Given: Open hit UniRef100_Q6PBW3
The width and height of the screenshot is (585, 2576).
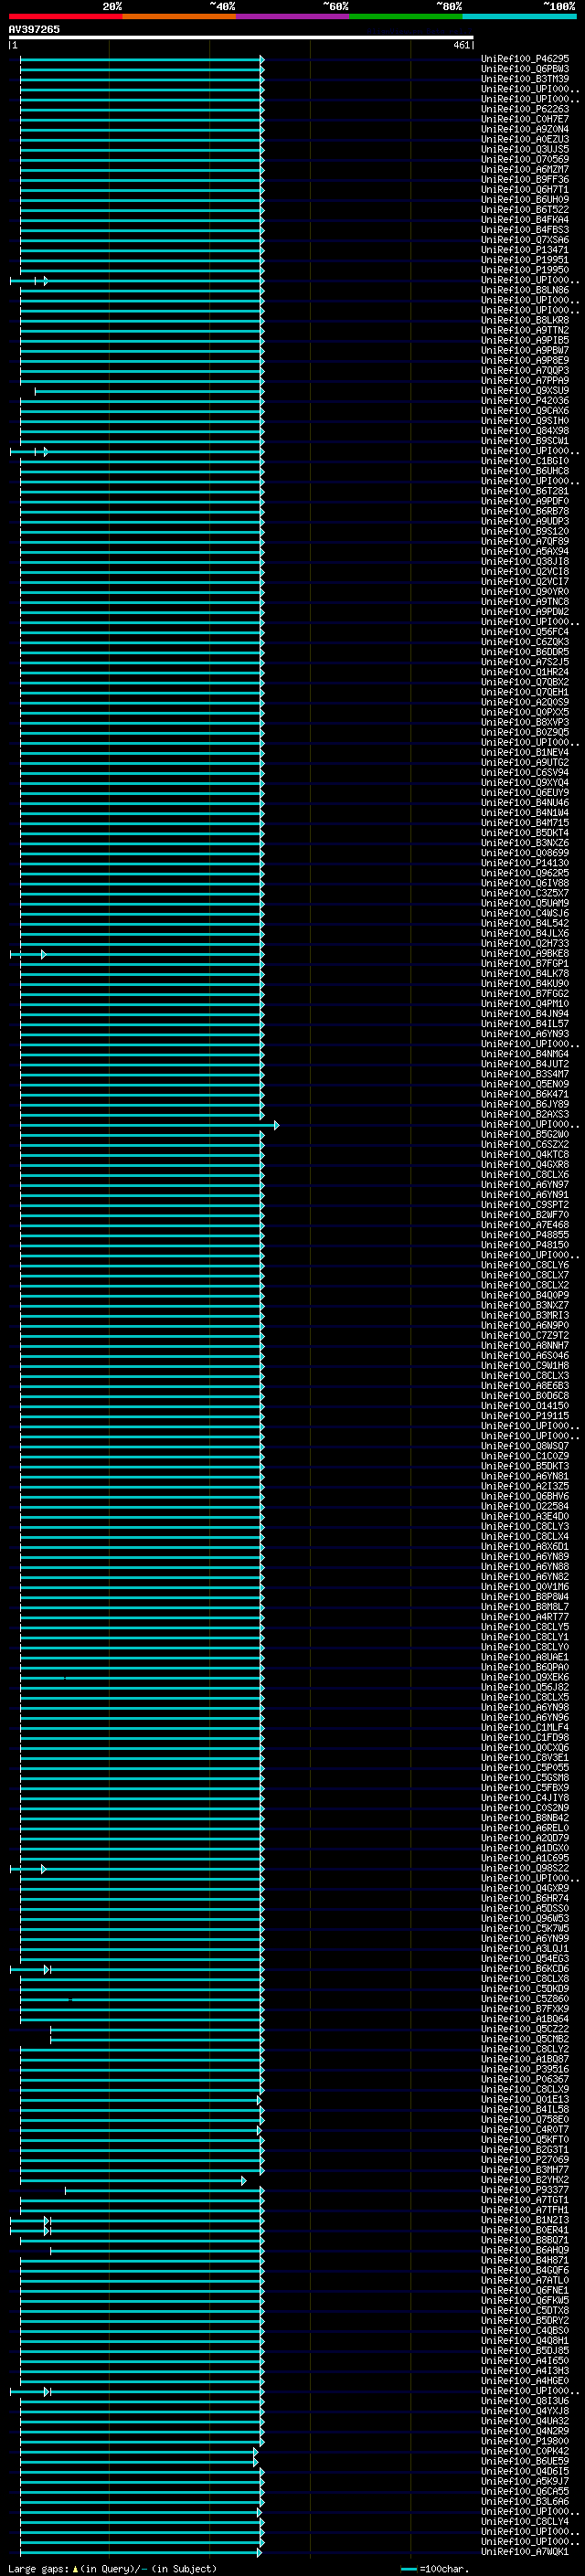Looking at the screenshot, I should (x=525, y=69).
